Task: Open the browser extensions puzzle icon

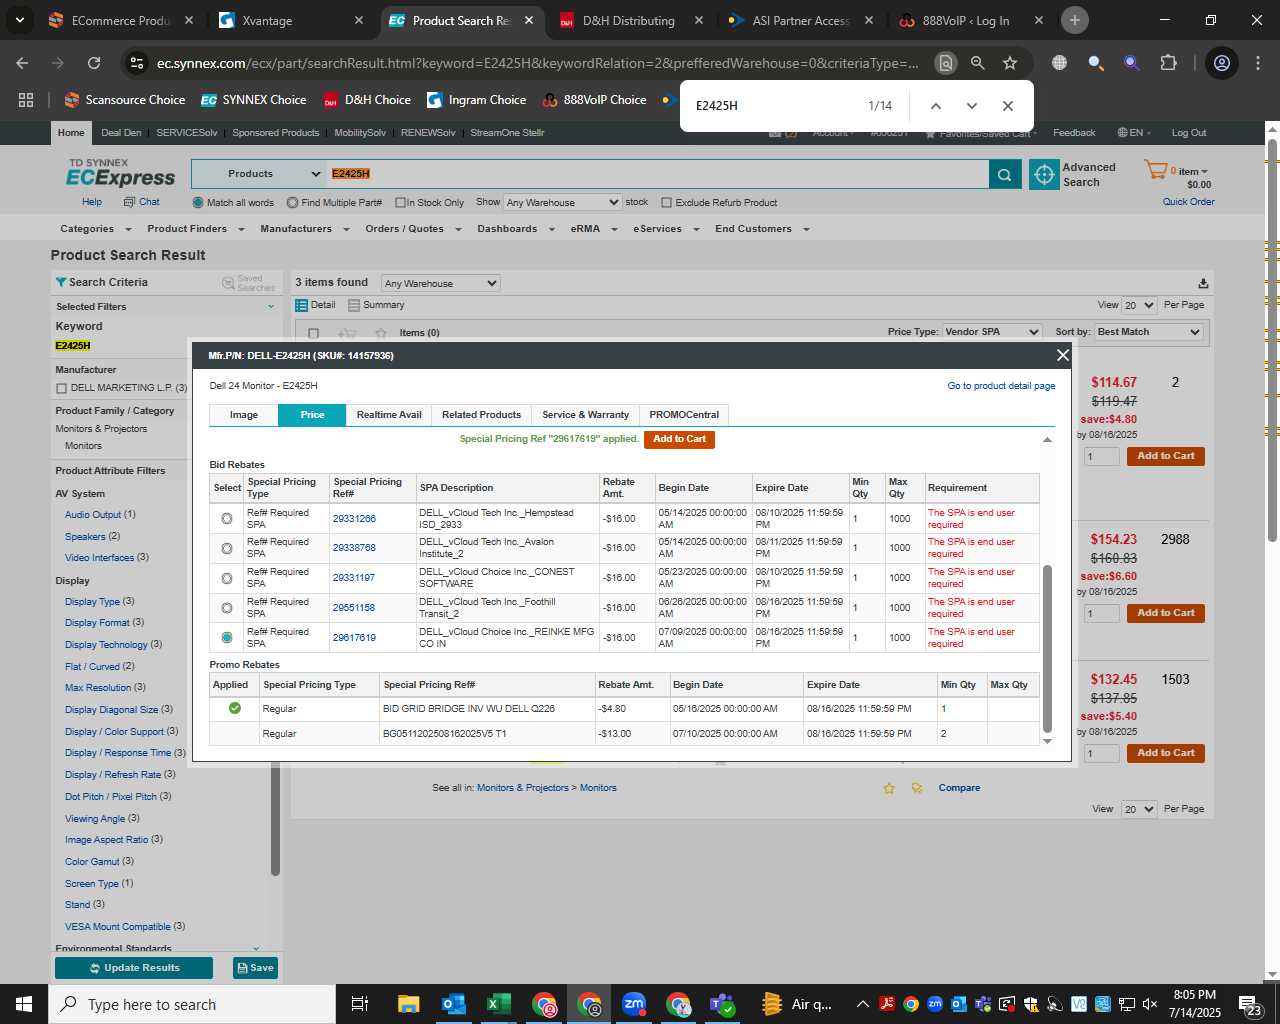Action: point(1168,63)
